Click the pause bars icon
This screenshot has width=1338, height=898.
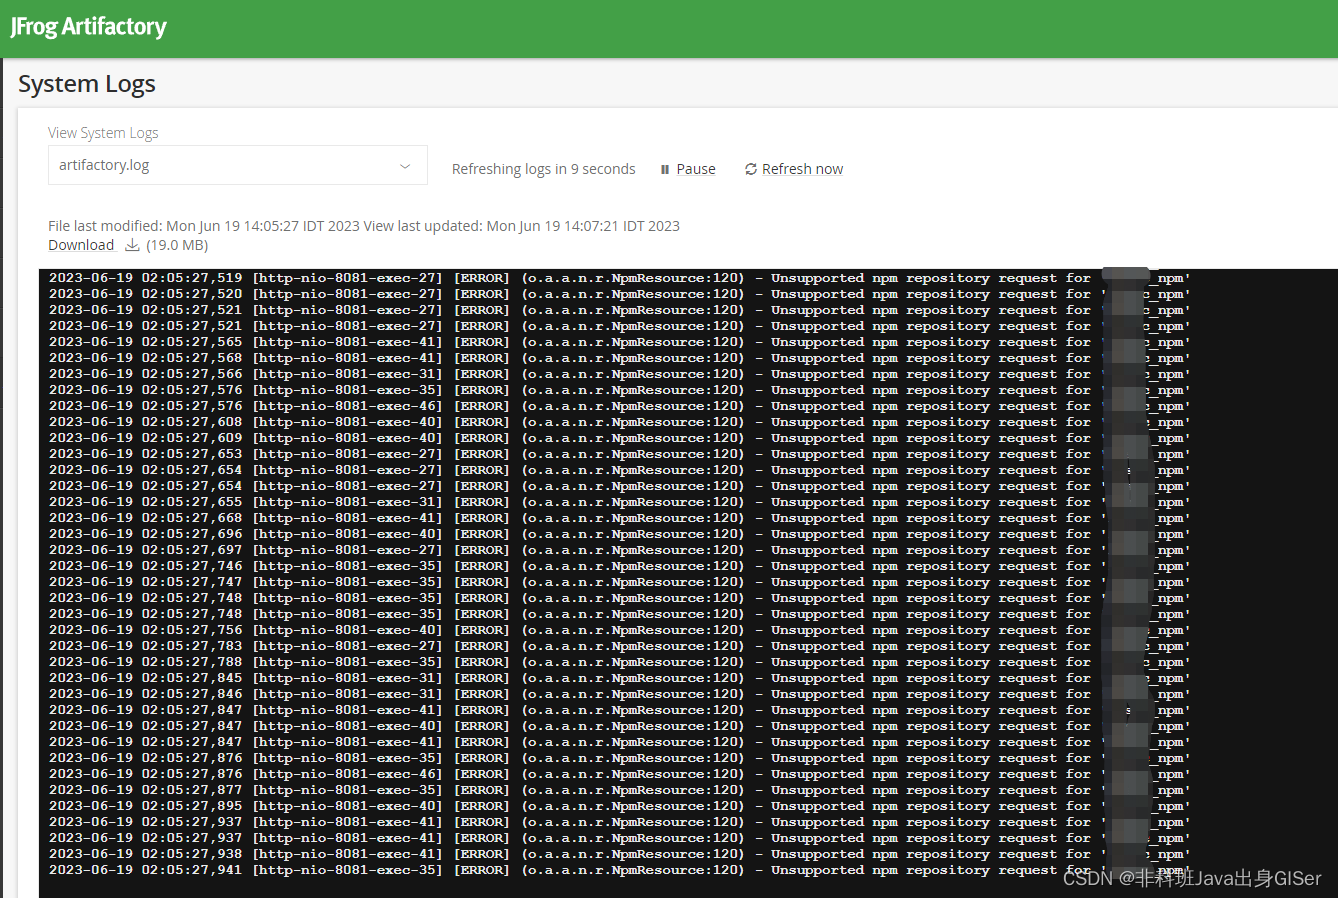[665, 170]
